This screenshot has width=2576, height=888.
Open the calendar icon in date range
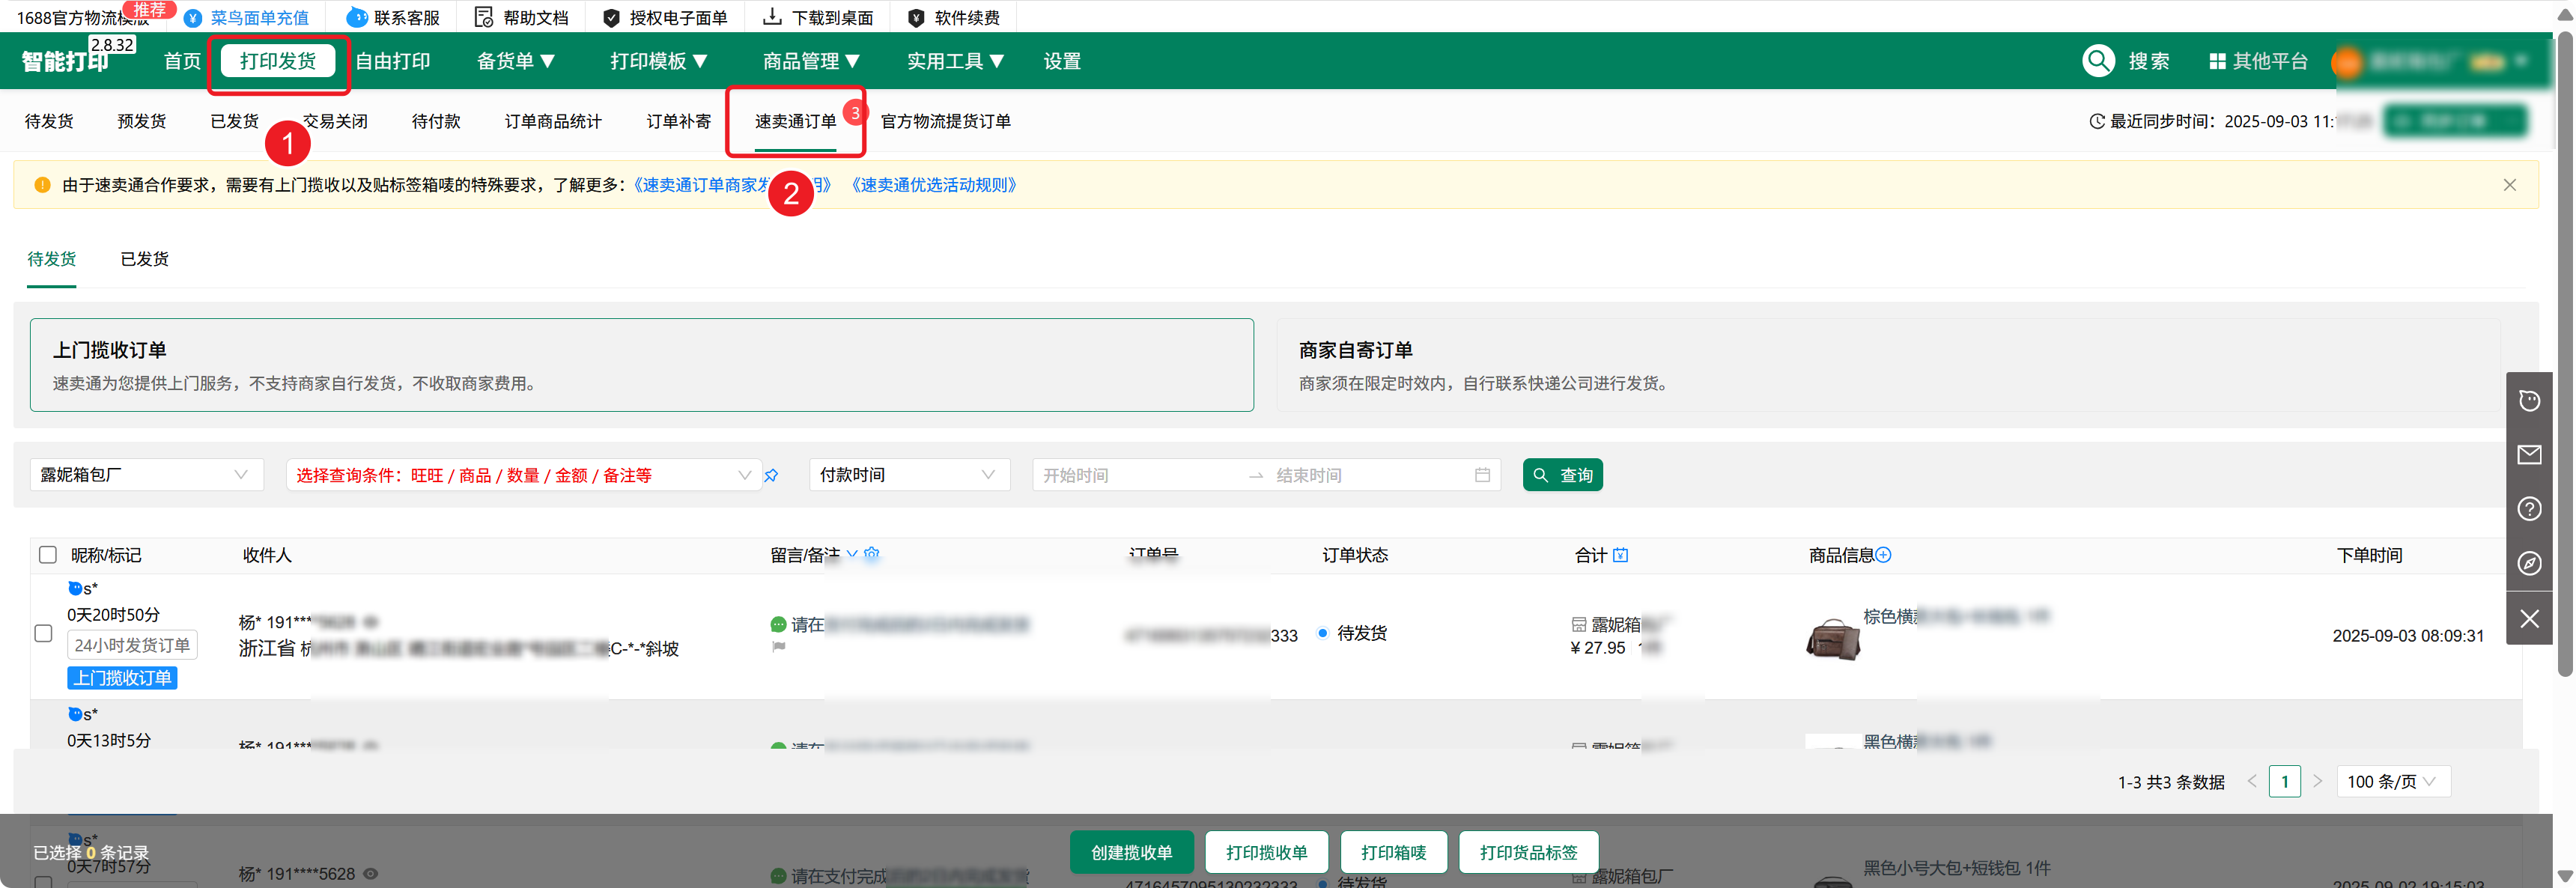click(x=1482, y=475)
